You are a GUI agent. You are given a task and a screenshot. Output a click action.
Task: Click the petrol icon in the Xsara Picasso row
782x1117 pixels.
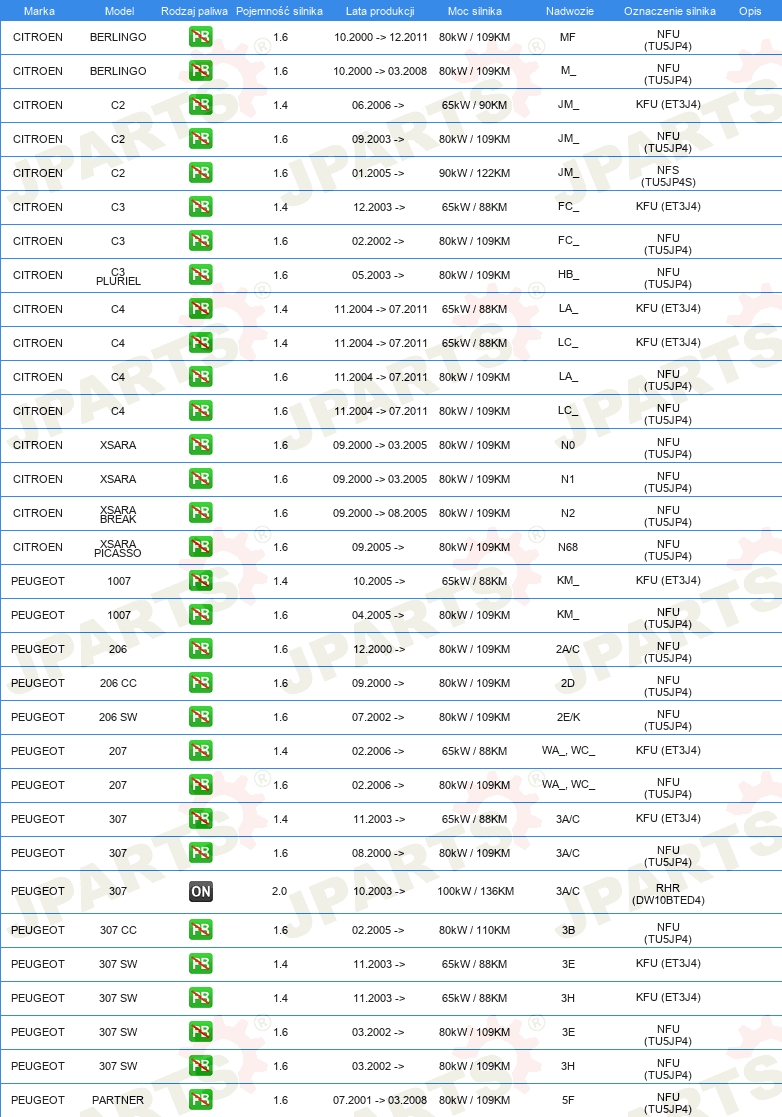[201, 547]
